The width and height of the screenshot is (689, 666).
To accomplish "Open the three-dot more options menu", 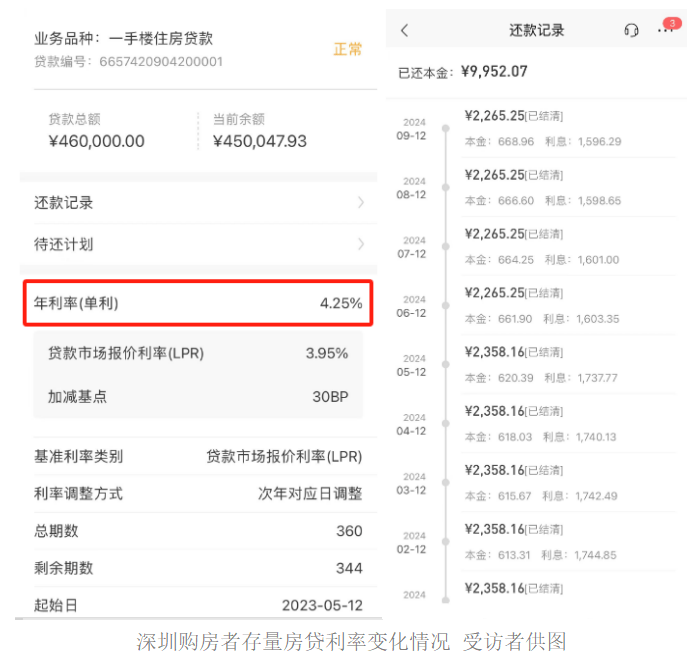I will [x=663, y=32].
